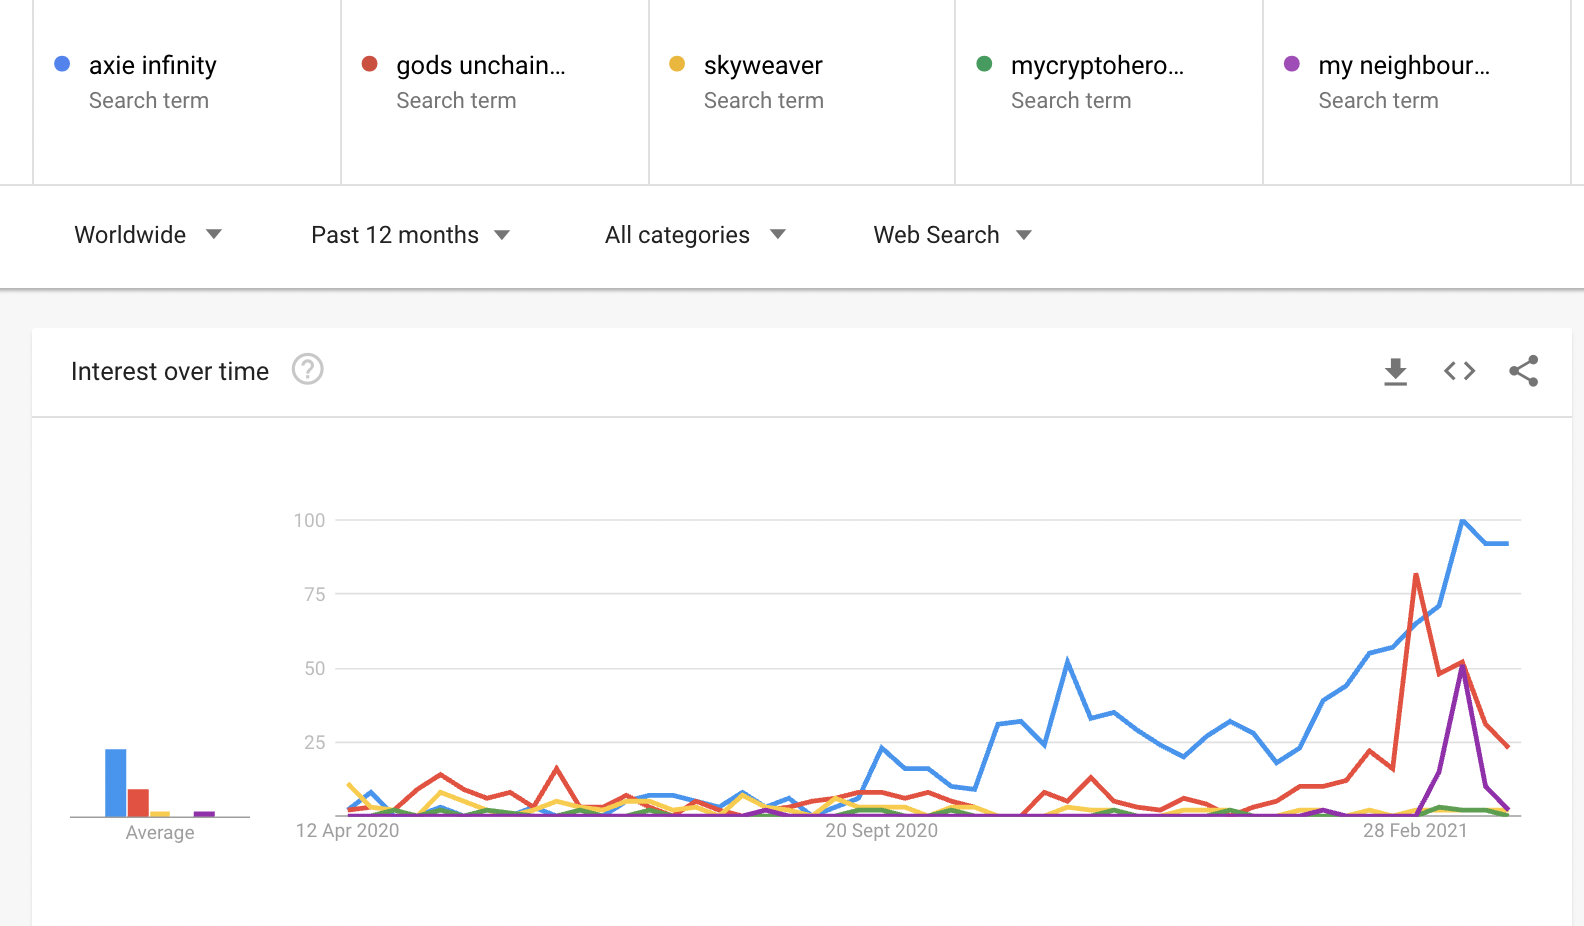The width and height of the screenshot is (1584, 926).
Task: Click the purple my neighbour dot
Action: click(1292, 64)
